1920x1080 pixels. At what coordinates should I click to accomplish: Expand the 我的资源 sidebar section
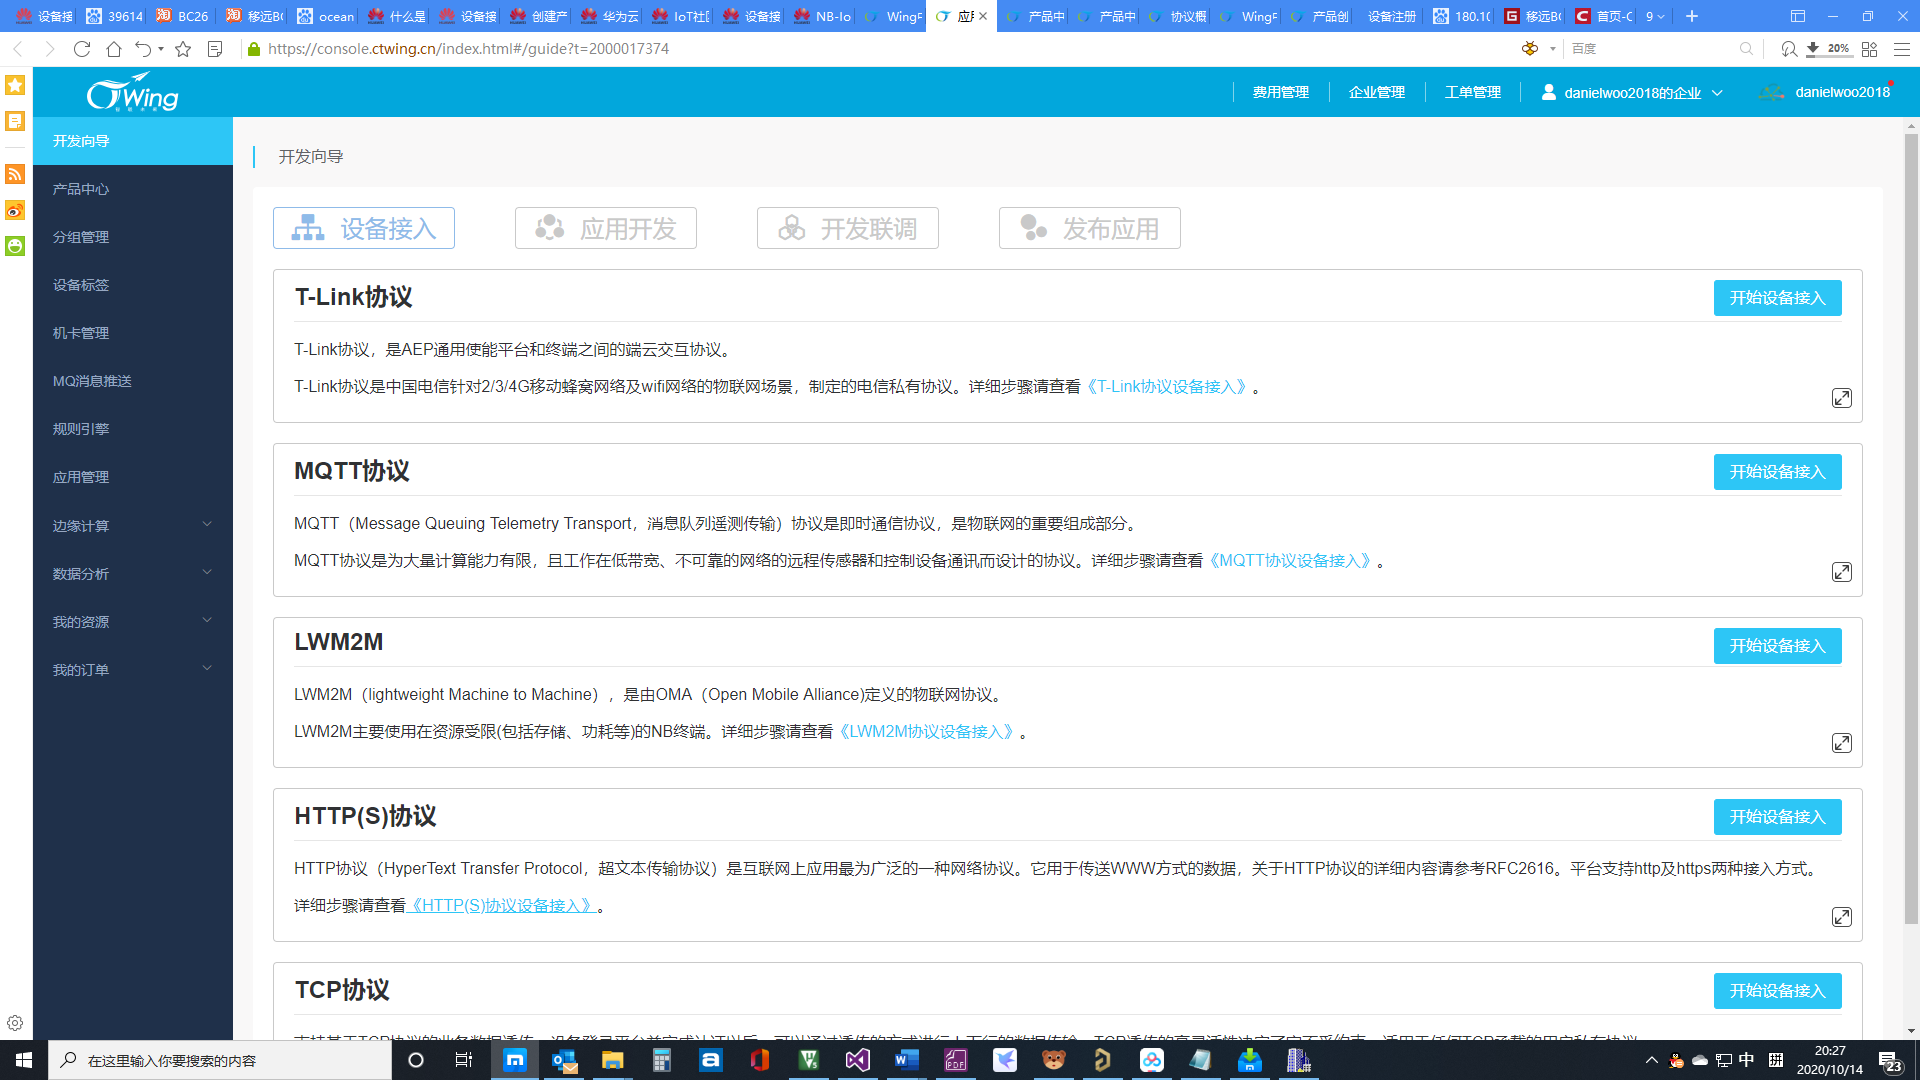tap(80, 621)
